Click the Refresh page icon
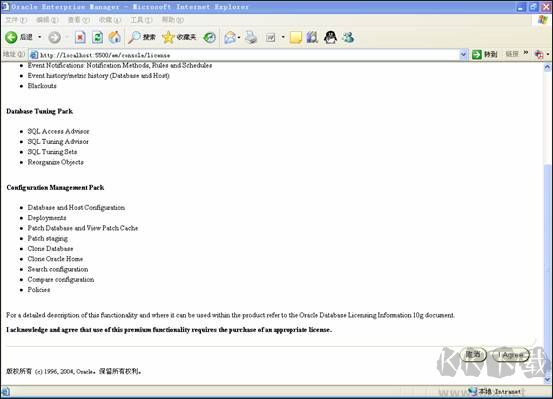 click(x=97, y=37)
